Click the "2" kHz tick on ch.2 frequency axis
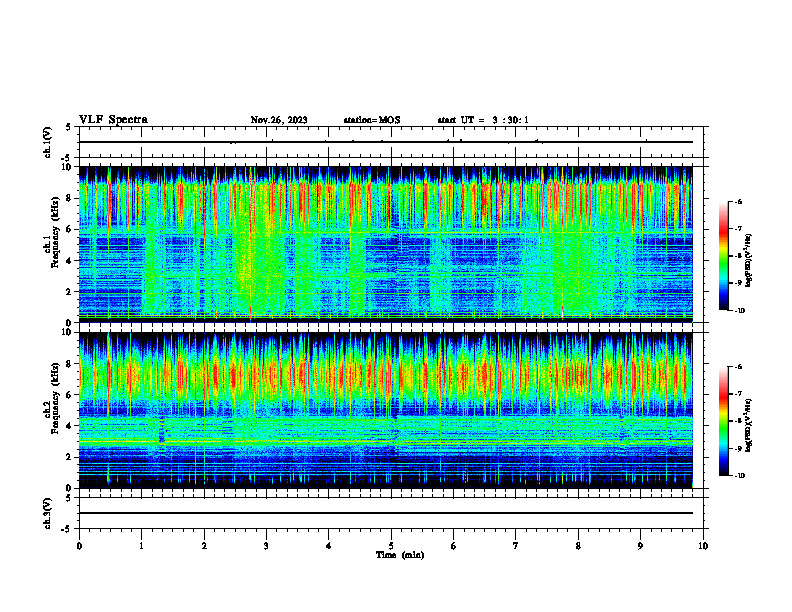The width and height of the screenshot is (792, 612). [70, 457]
